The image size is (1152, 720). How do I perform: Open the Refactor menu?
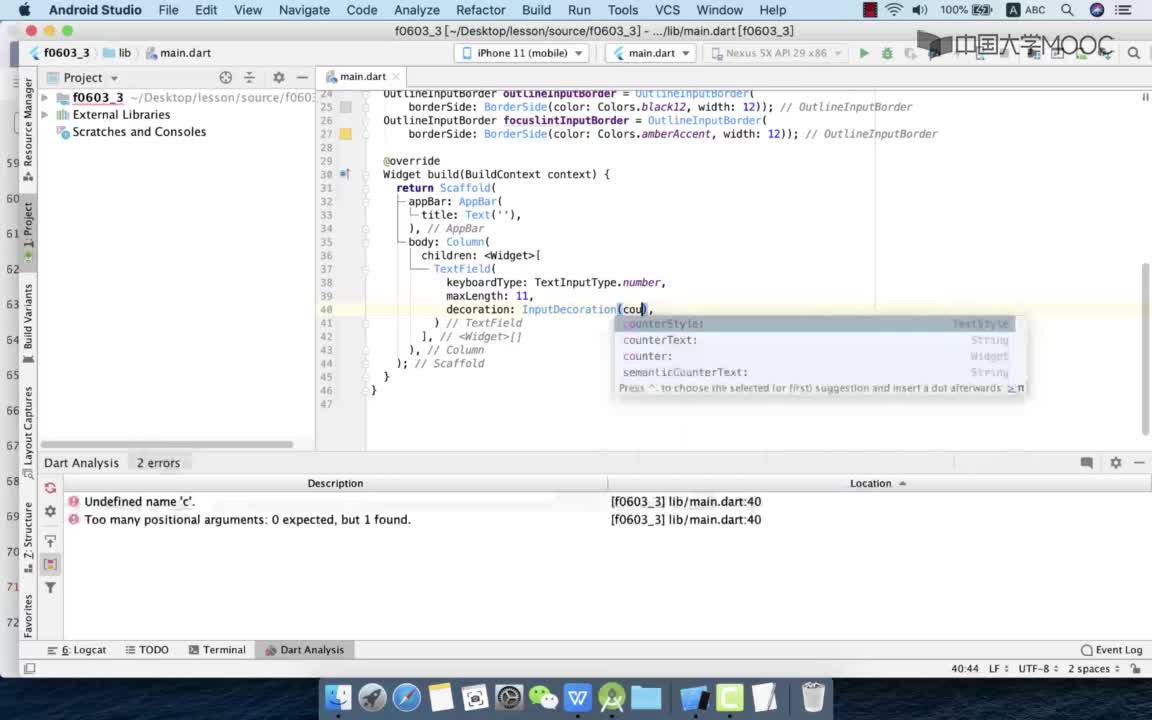(x=480, y=10)
